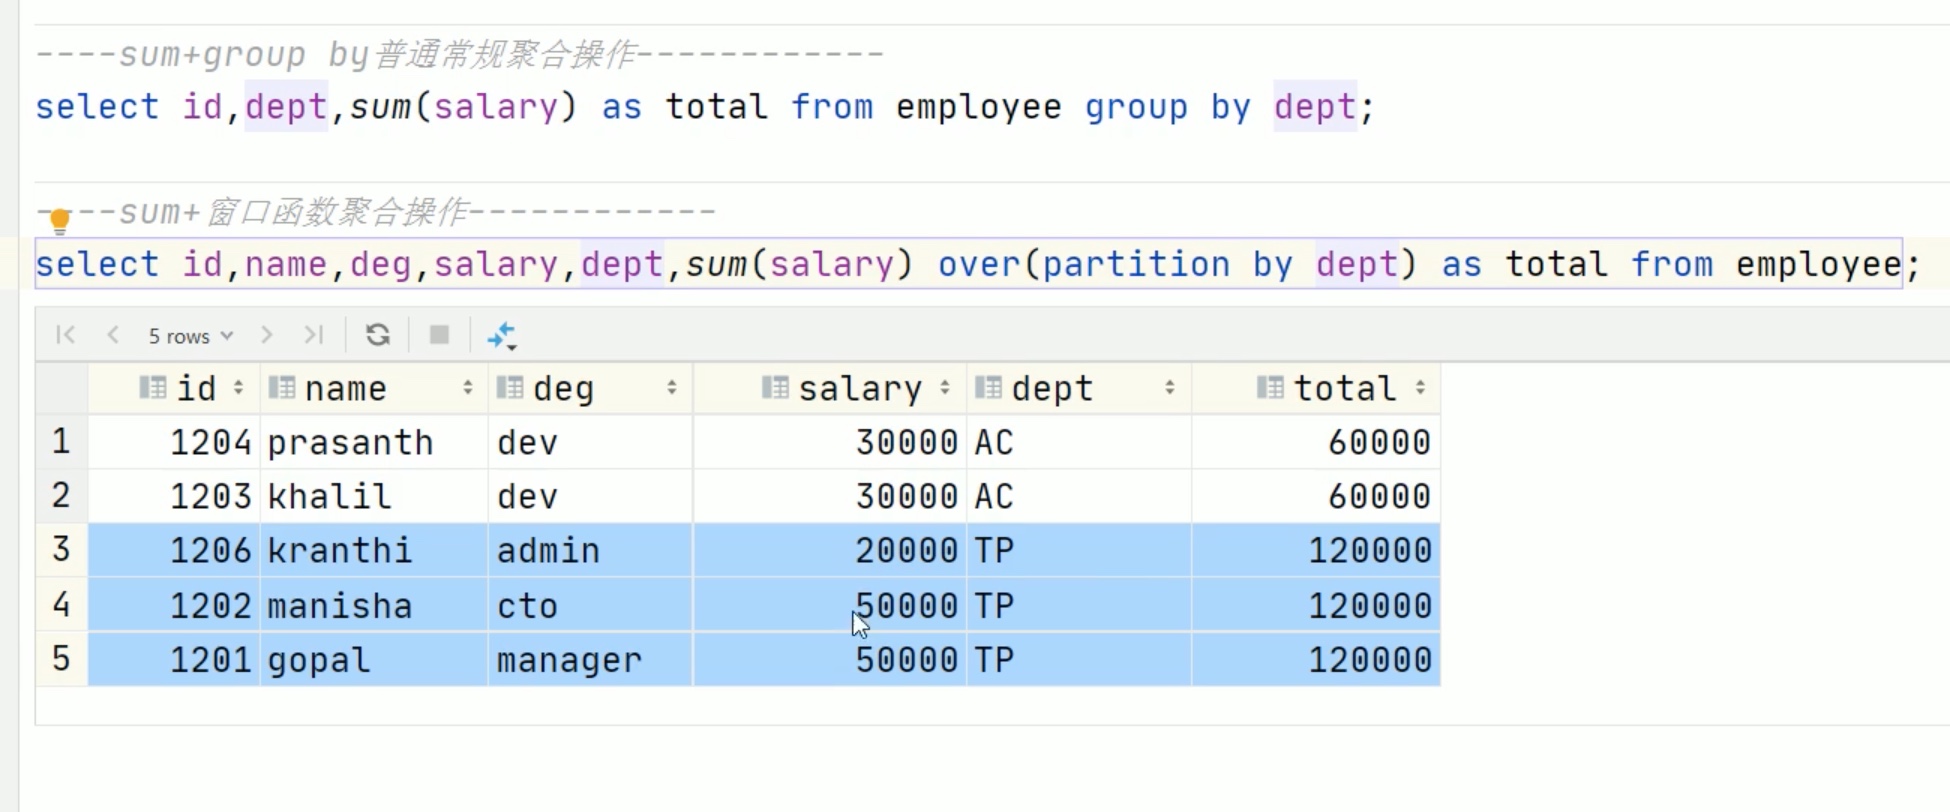Select row number 3 in the gutter

coord(61,549)
